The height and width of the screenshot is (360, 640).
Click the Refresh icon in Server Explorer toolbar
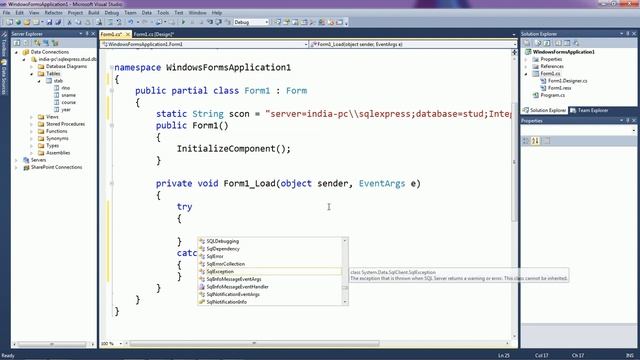[16, 43]
